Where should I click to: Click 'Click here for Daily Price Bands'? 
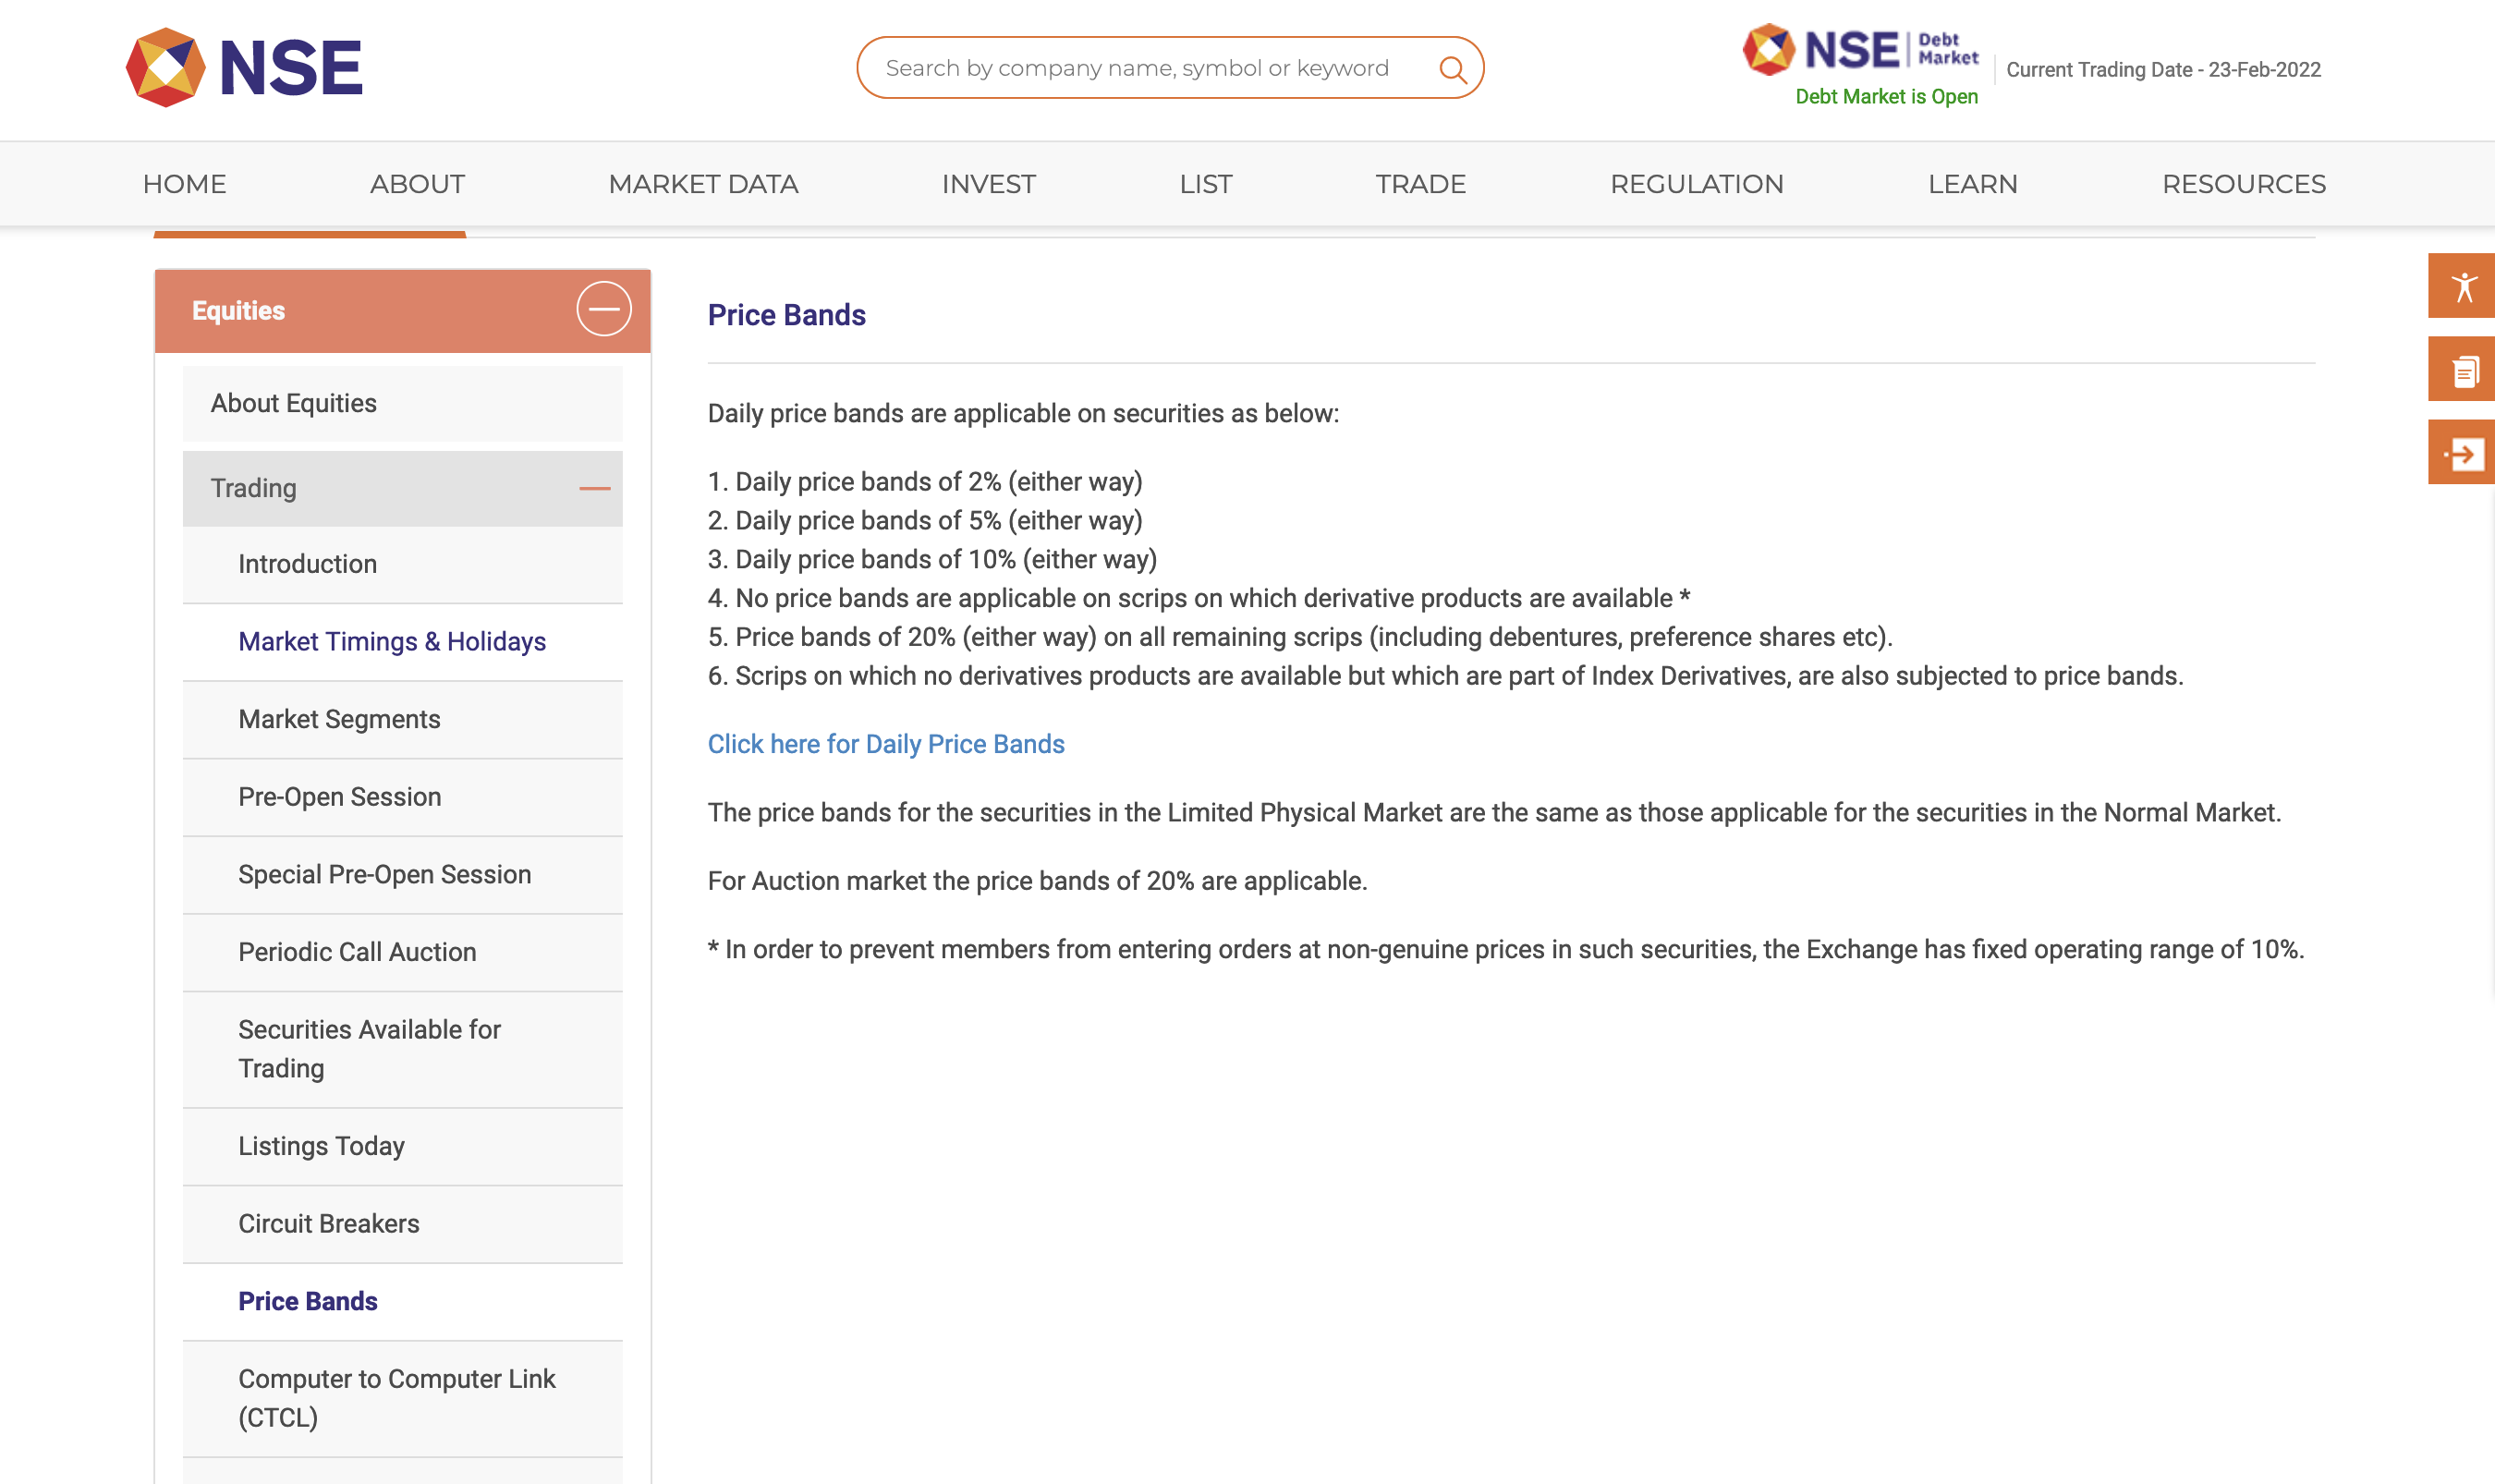coord(886,744)
